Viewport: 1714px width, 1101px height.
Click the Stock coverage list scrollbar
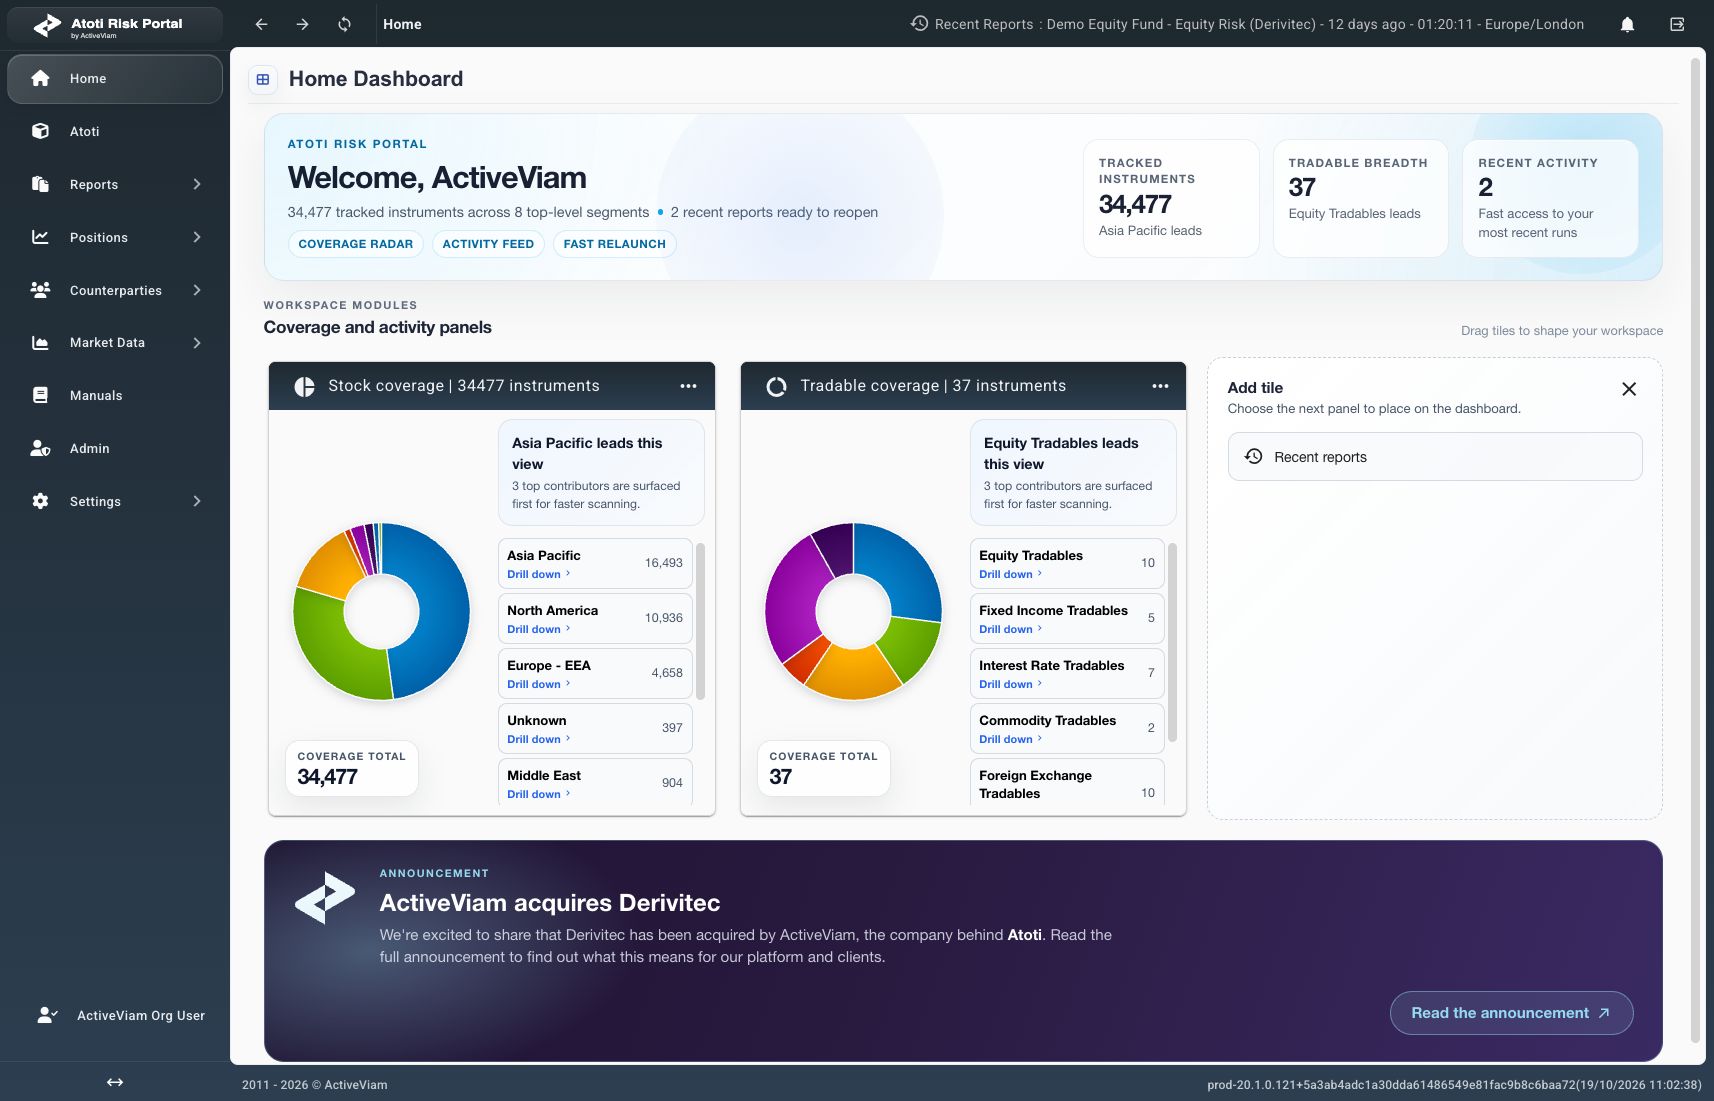[700, 621]
